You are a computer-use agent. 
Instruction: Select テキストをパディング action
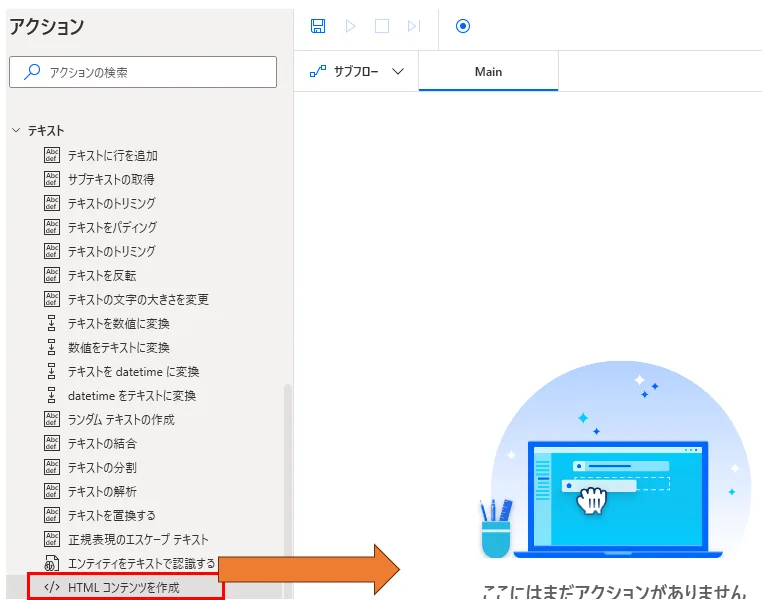click(111, 227)
